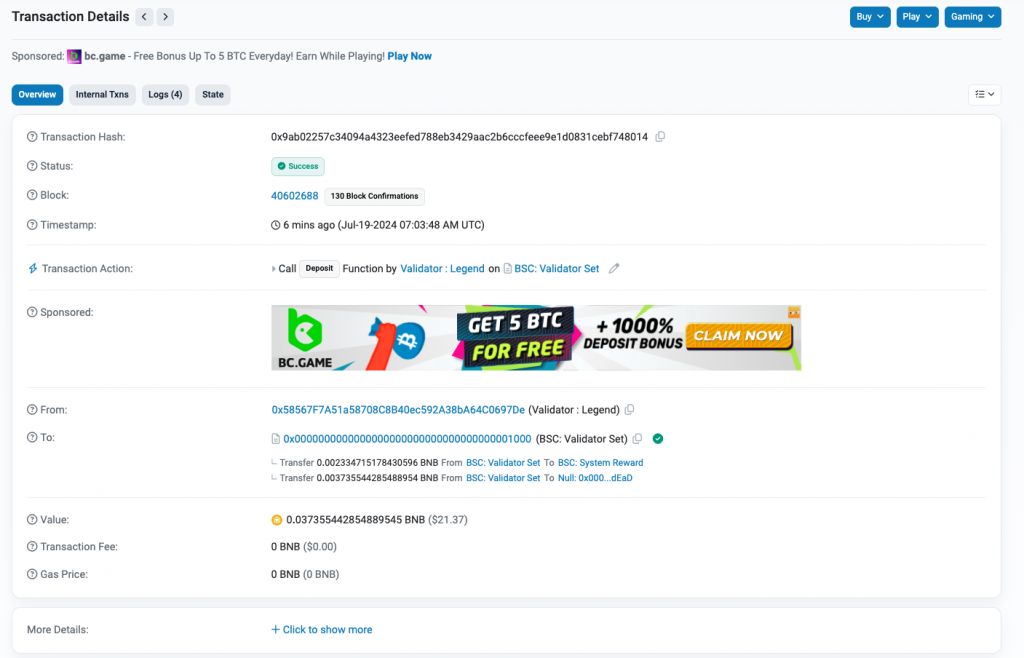Copy the transaction hash to clipboard
The width and height of the screenshot is (1024, 658).
pos(660,137)
